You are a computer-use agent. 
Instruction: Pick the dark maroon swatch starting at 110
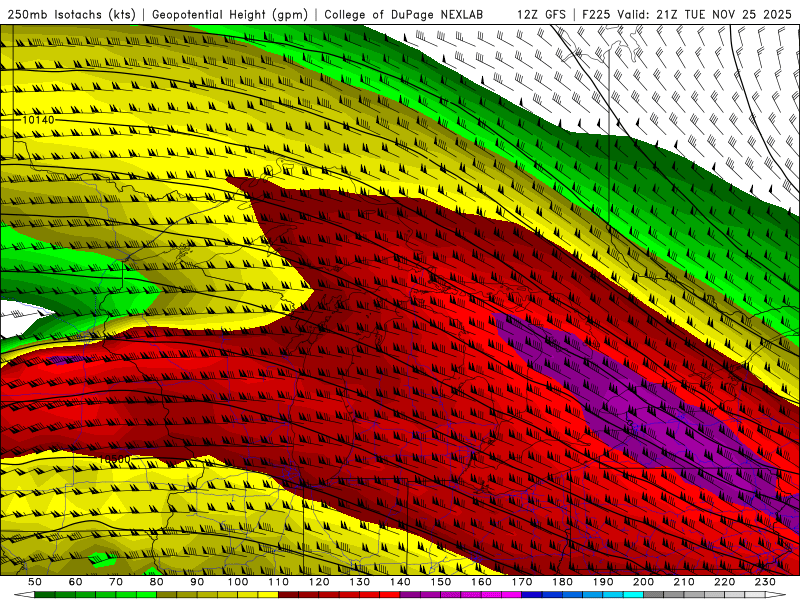288,595
